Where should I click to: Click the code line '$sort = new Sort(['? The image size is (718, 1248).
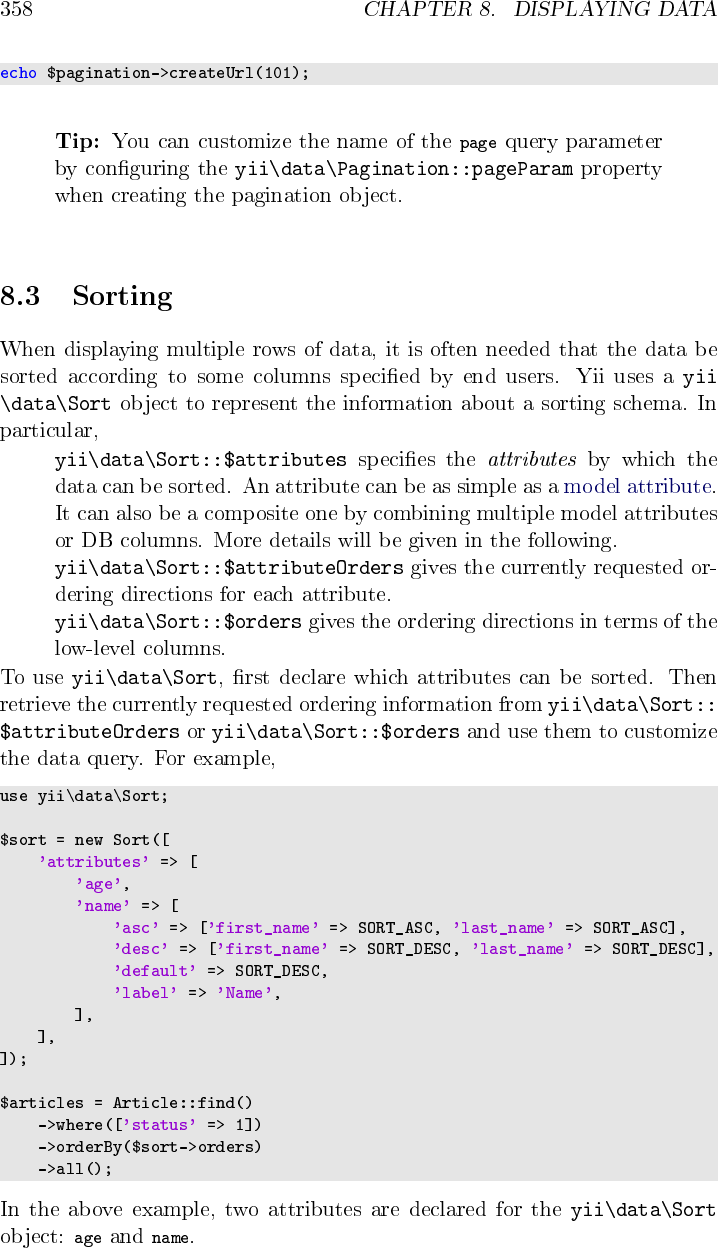pos(84,840)
